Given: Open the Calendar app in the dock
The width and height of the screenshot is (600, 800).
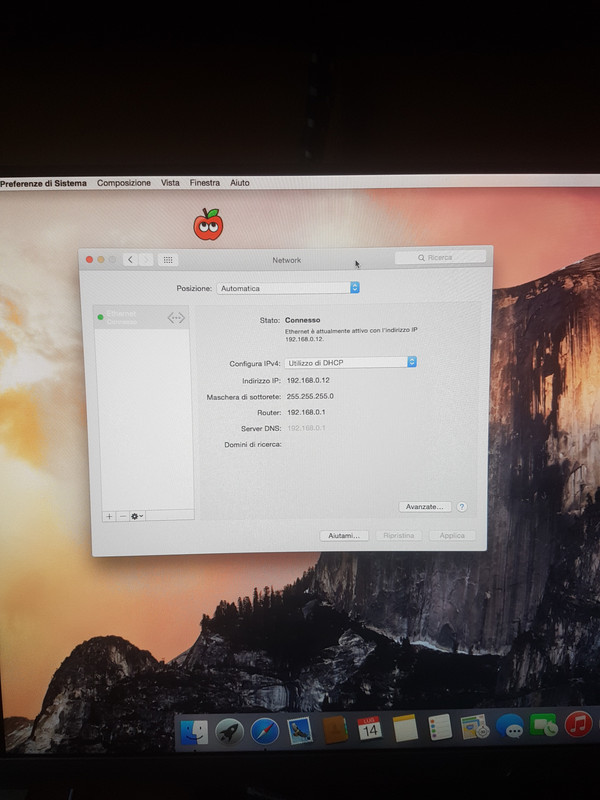Looking at the screenshot, I should [370, 729].
